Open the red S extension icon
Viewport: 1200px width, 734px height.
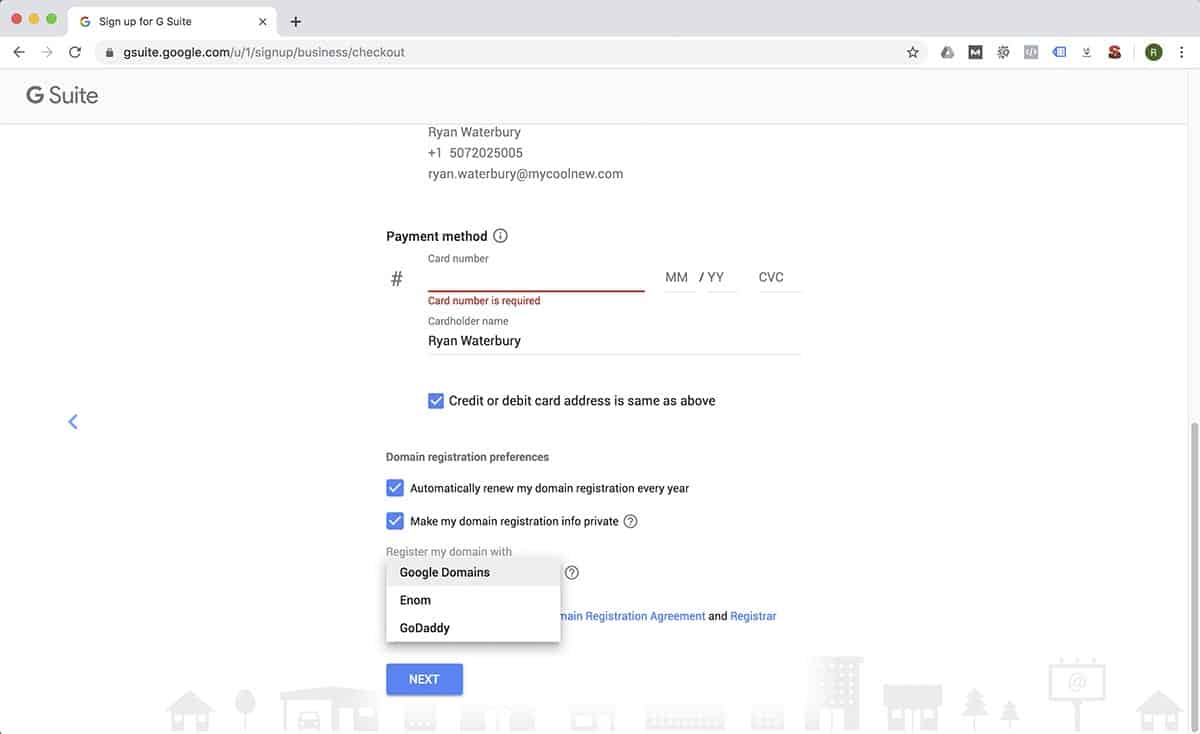click(1114, 52)
